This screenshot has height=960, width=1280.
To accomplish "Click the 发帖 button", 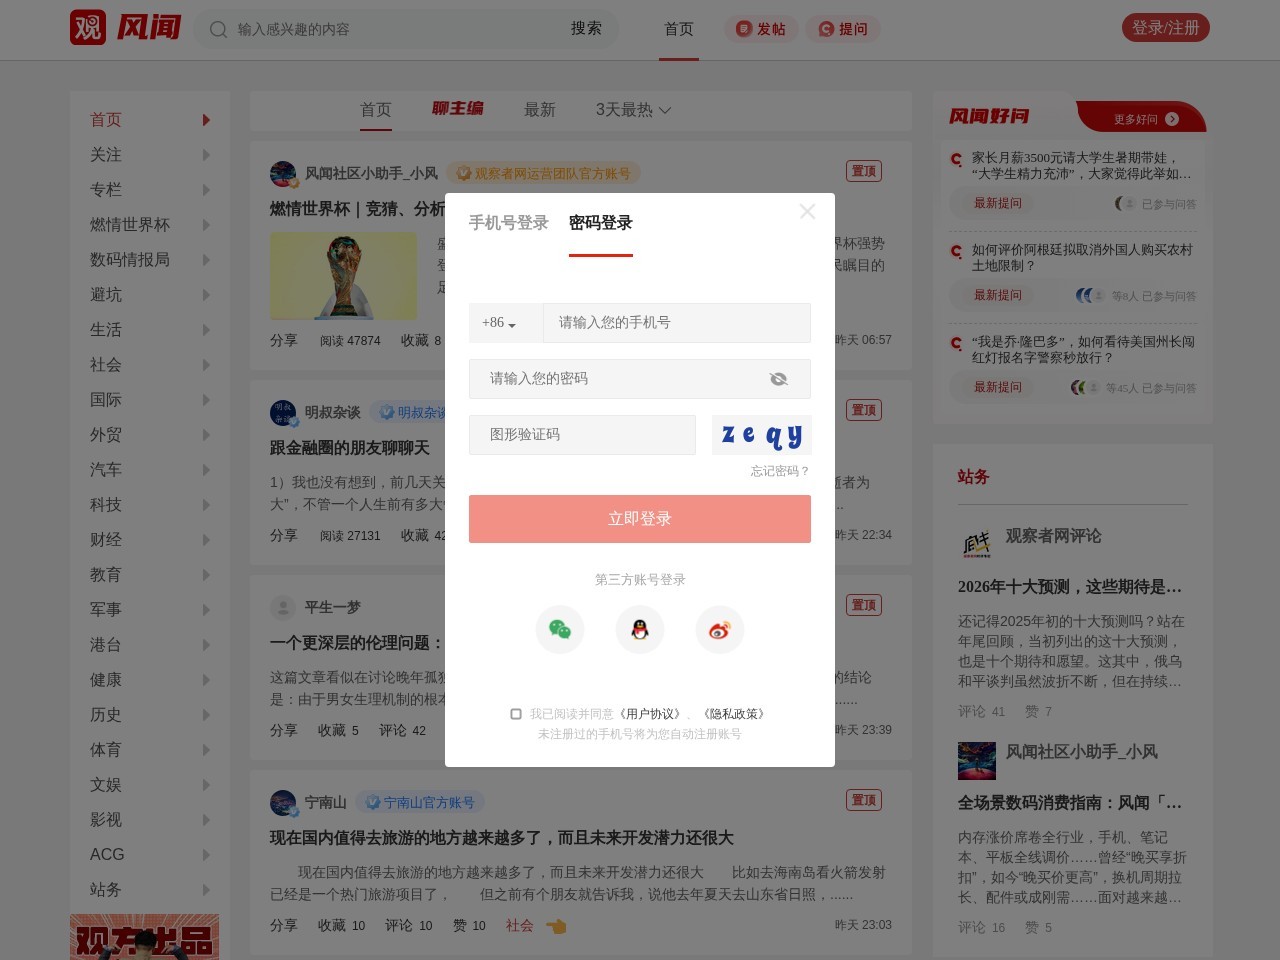I will pos(761,29).
